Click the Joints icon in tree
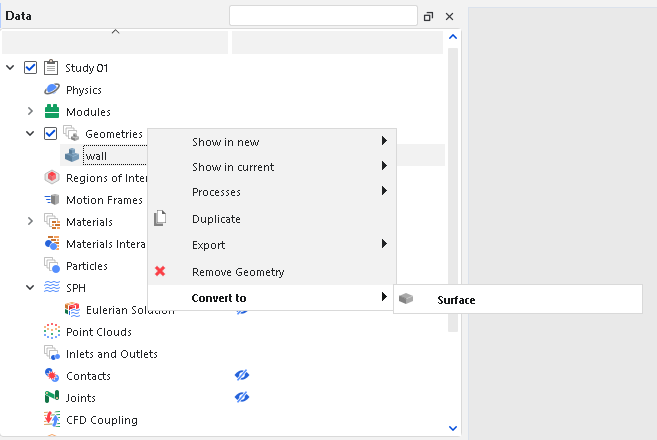657x440 pixels. click(x=52, y=398)
